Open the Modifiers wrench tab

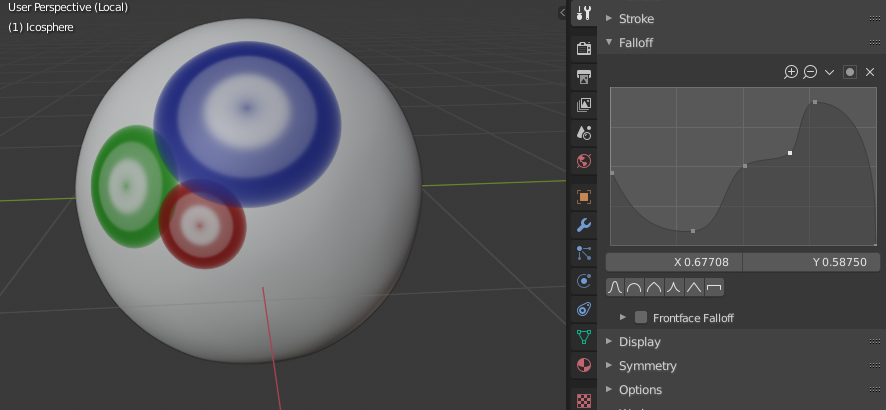(x=584, y=225)
